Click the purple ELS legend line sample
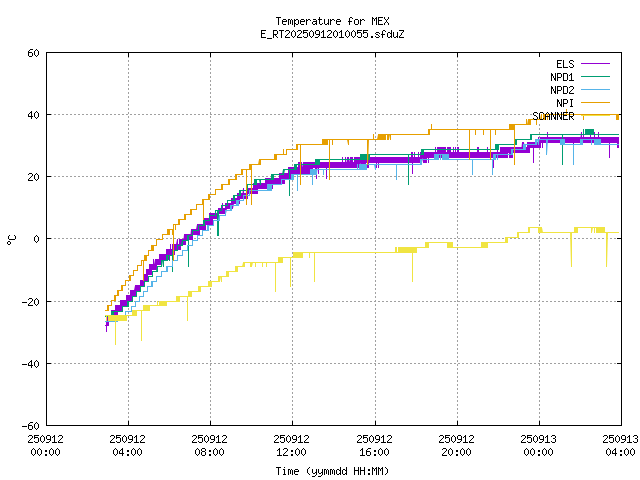 (x=594, y=63)
